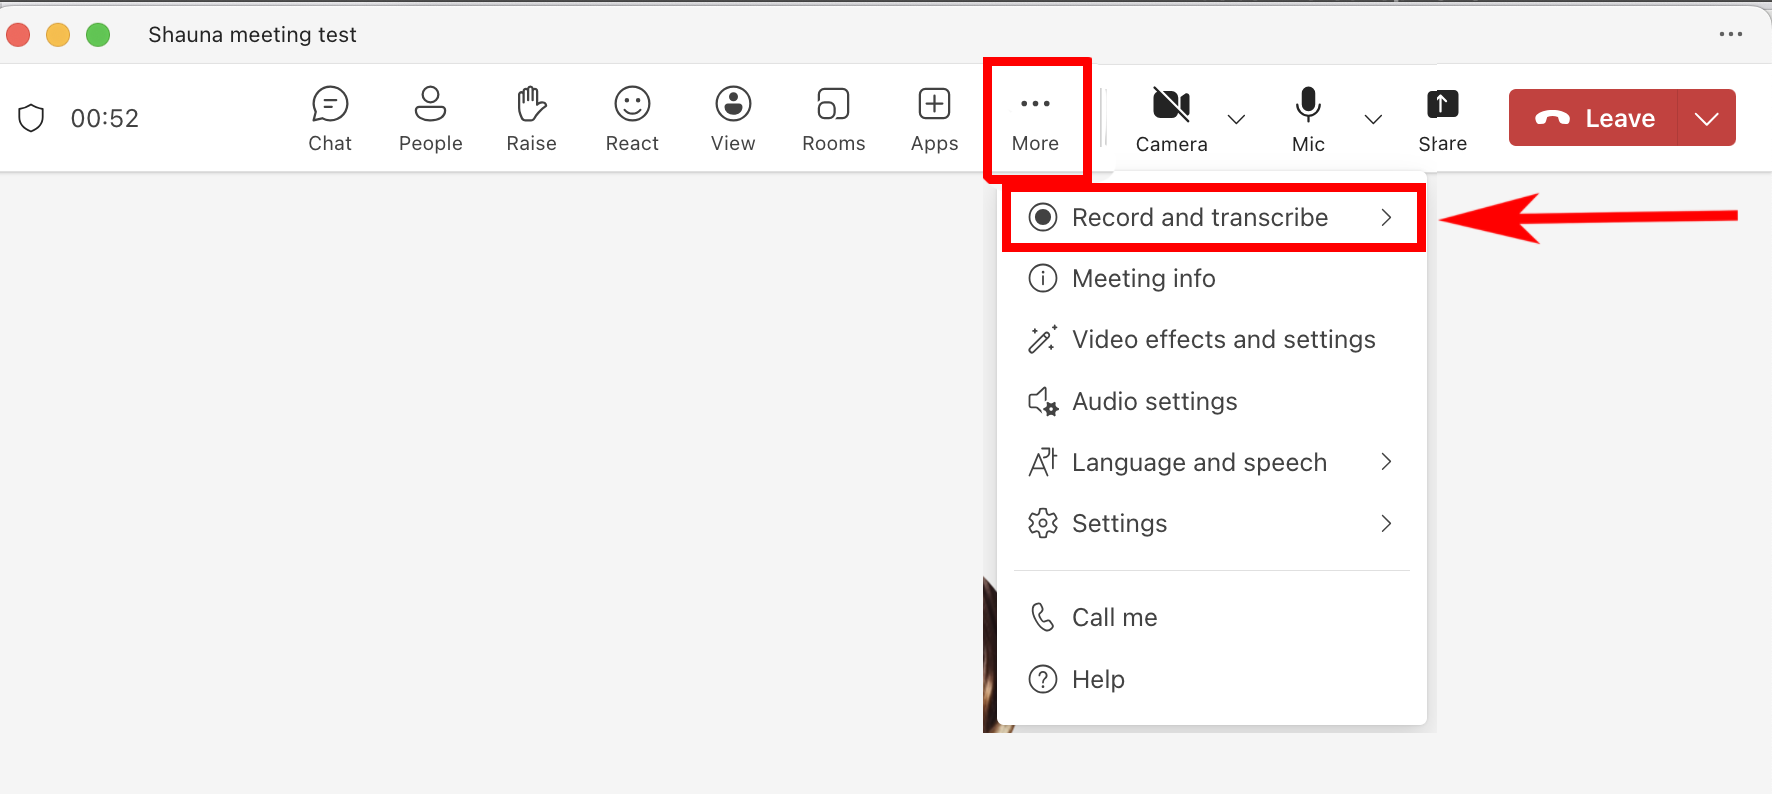
Task: Show the People participants list
Action: coord(430,118)
